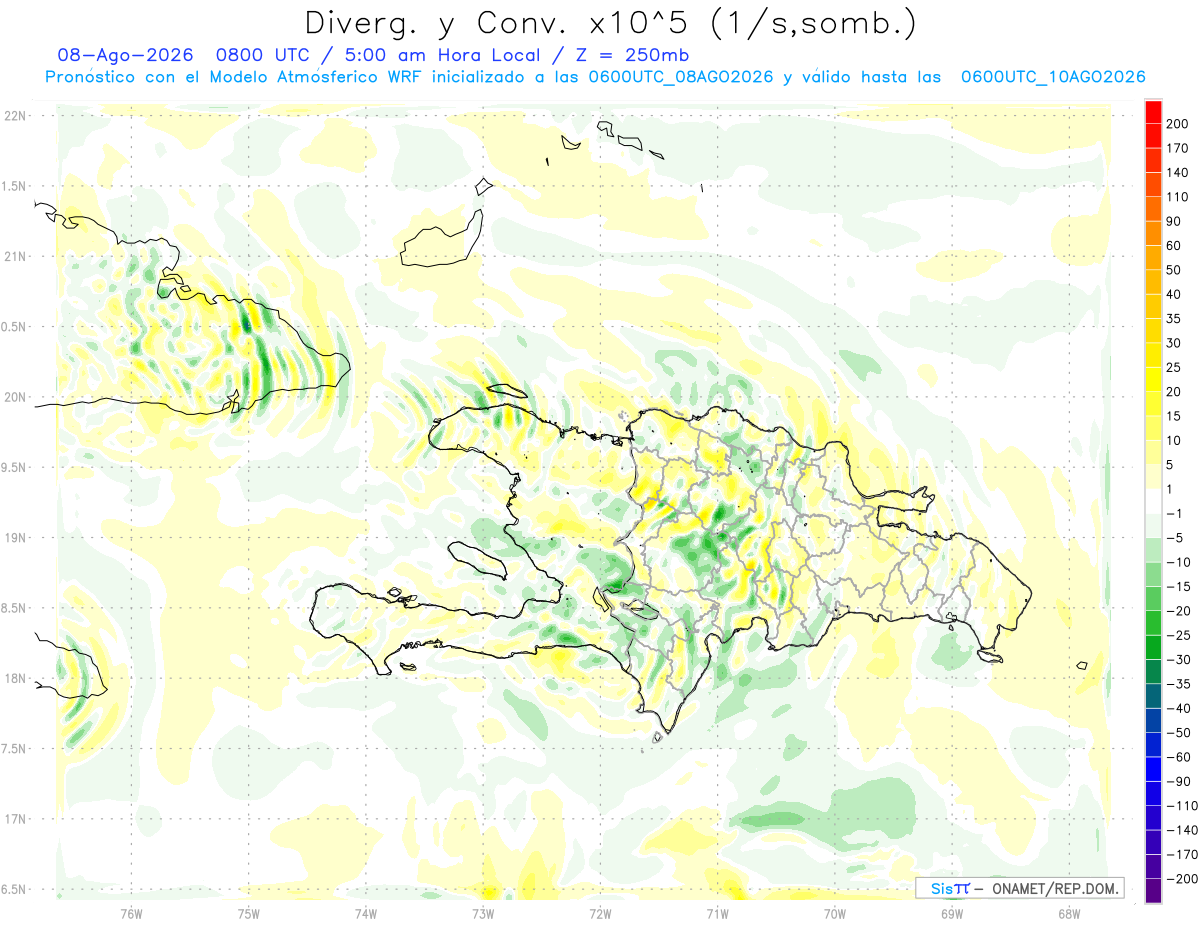This screenshot has width=1200, height=927.
Task: Select the "9.5N" axis label
Action: (x=14, y=468)
